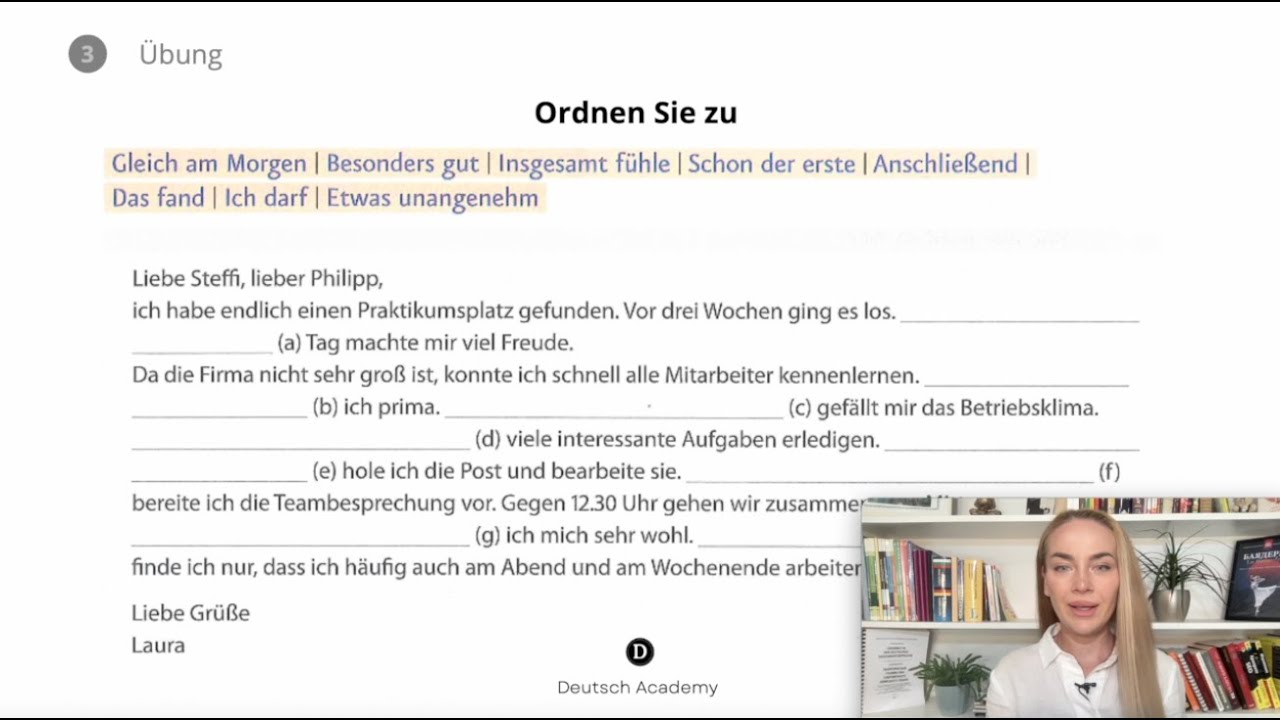
Task: Click the 'Deutsch Academy' caption
Action: click(638, 688)
